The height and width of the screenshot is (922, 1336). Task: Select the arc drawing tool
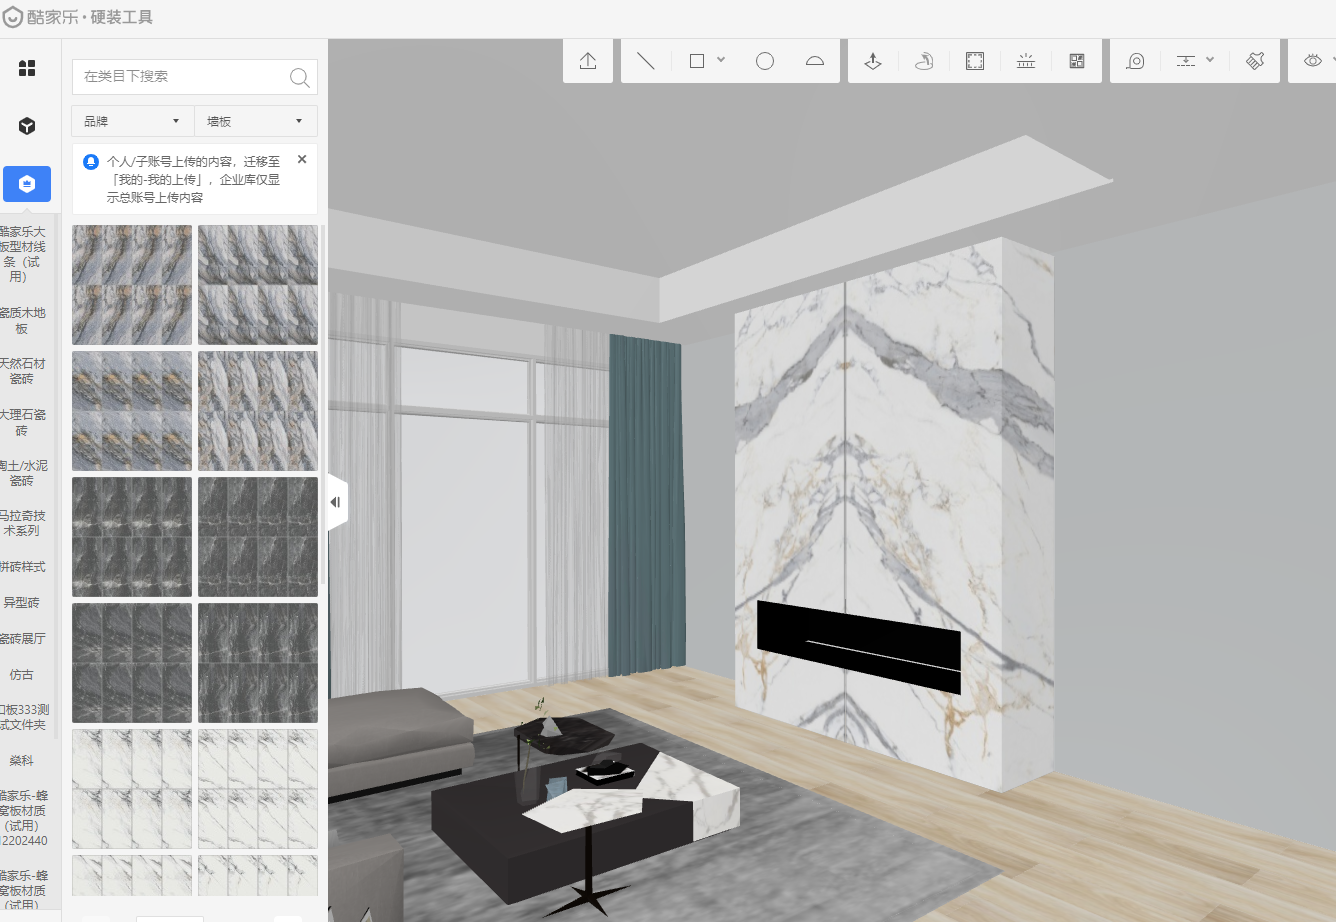tap(815, 61)
